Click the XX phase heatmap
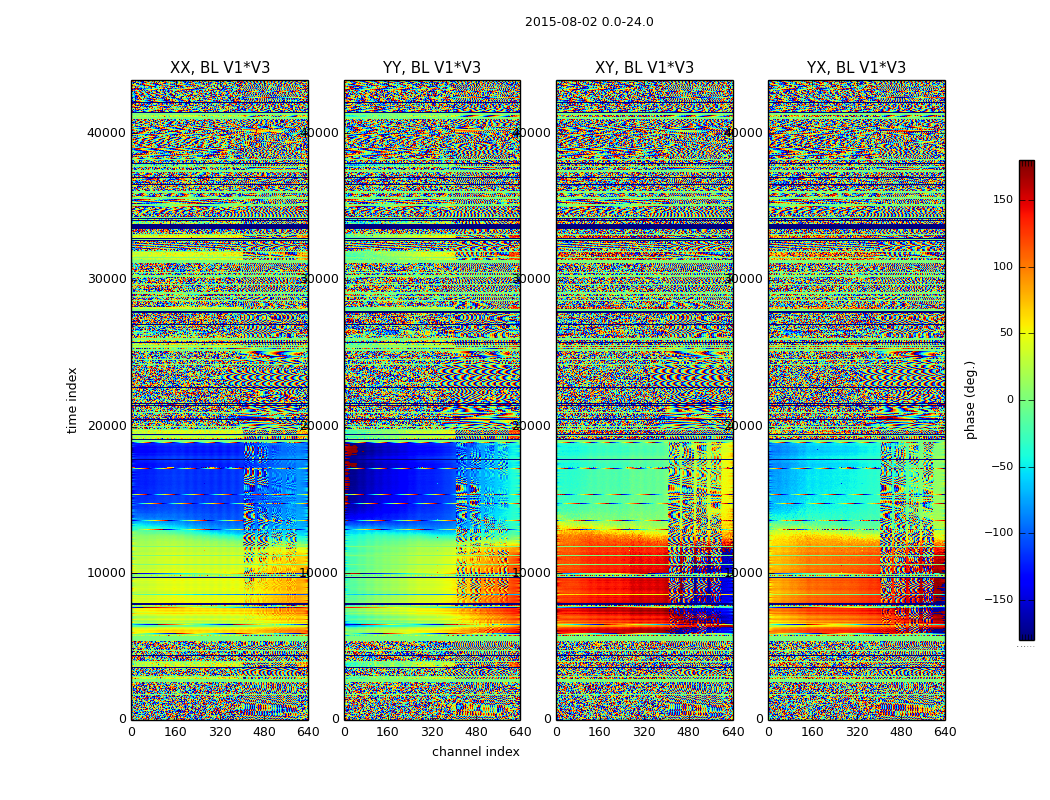The image size is (1050, 800). pos(220,400)
